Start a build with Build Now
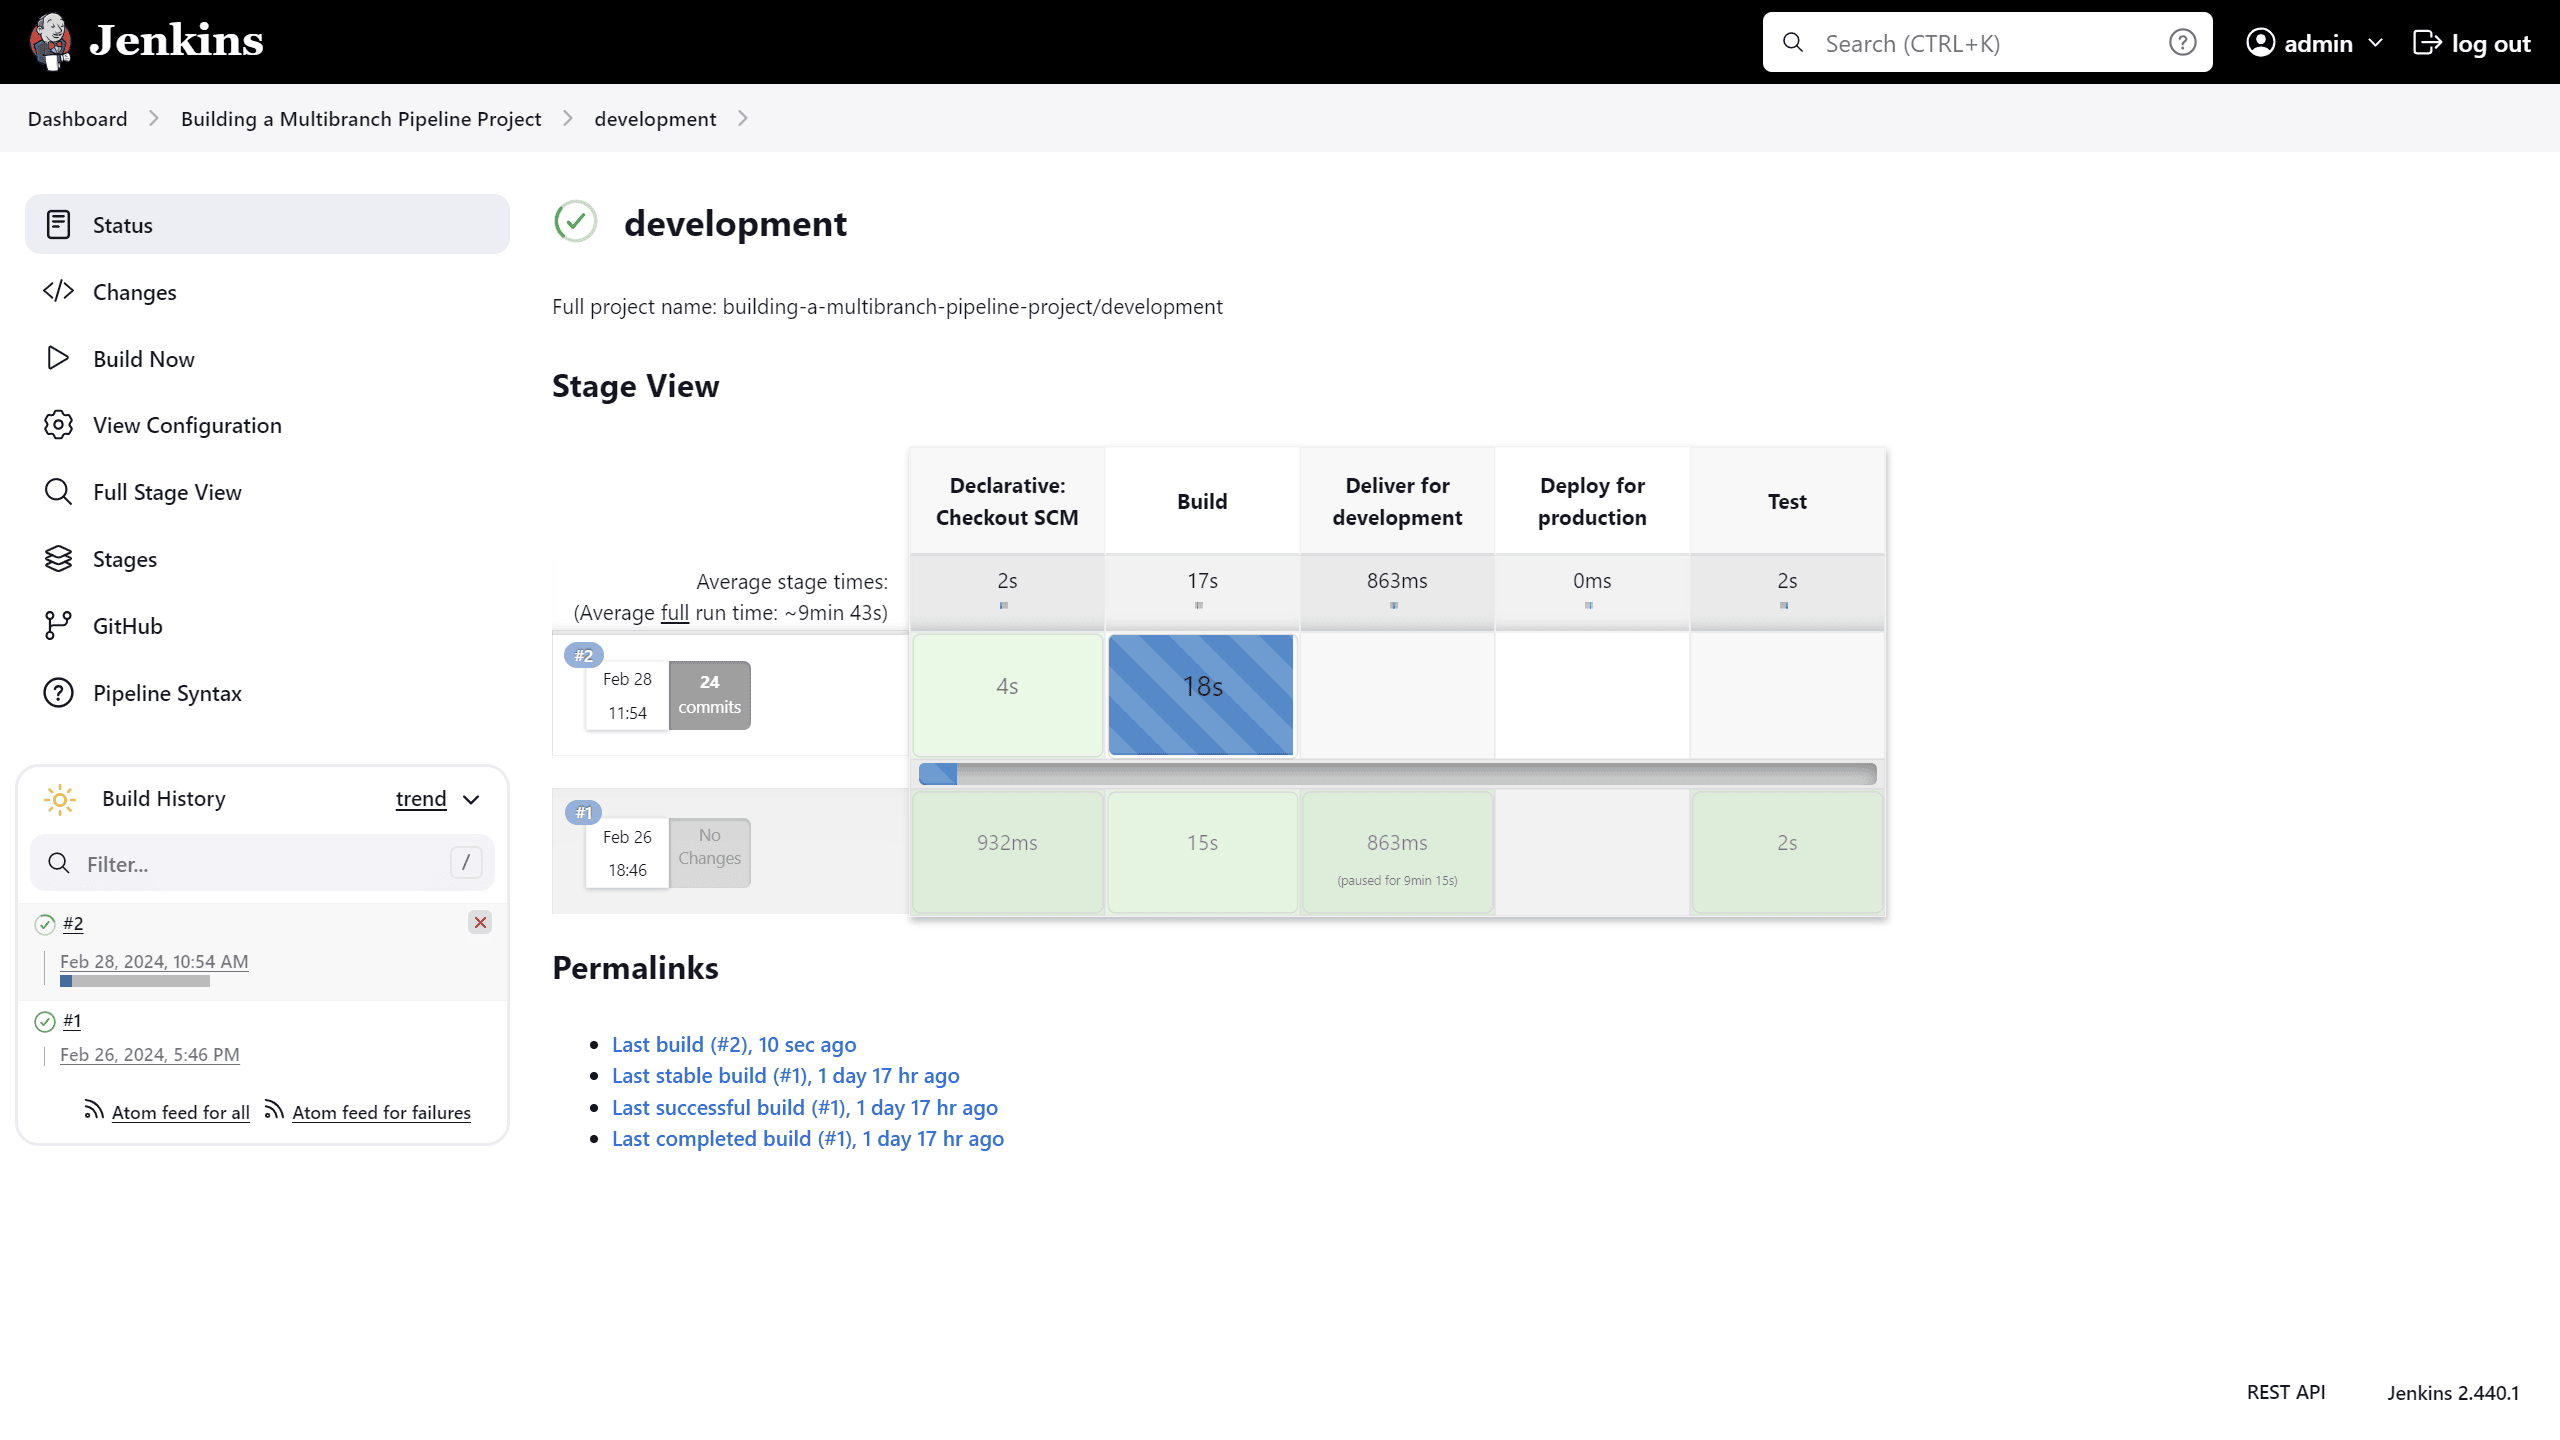 pyautogui.click(x=143, y=358)
